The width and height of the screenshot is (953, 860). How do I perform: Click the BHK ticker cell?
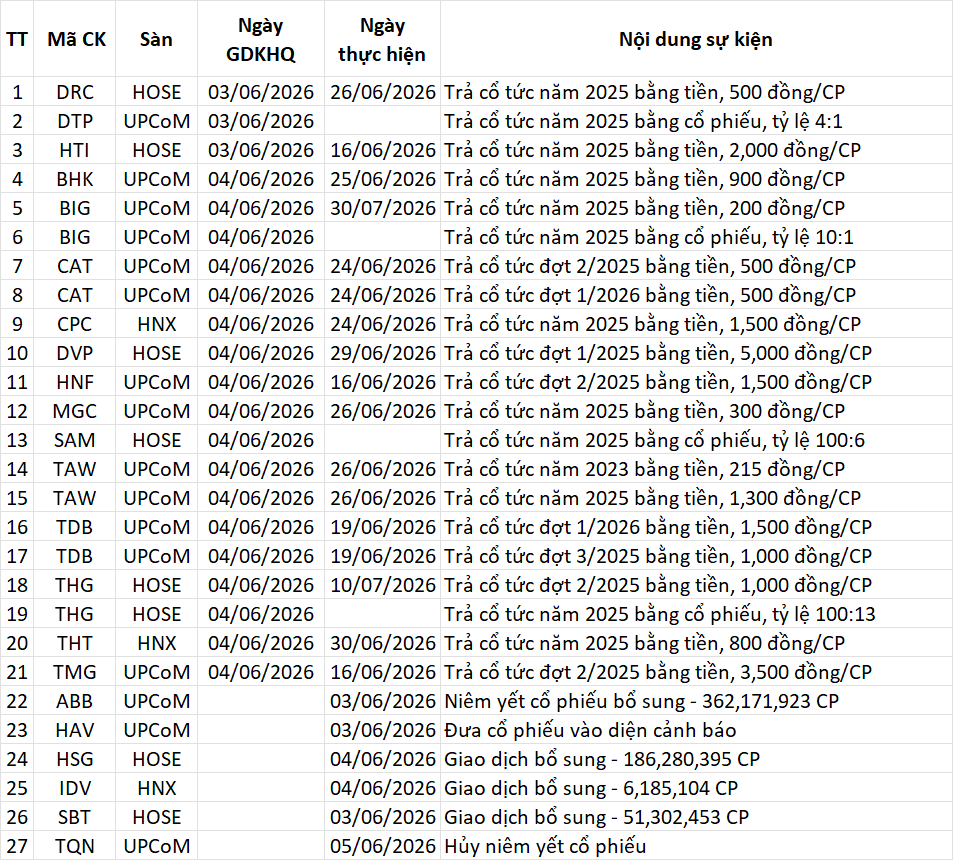tap(75, 179)
